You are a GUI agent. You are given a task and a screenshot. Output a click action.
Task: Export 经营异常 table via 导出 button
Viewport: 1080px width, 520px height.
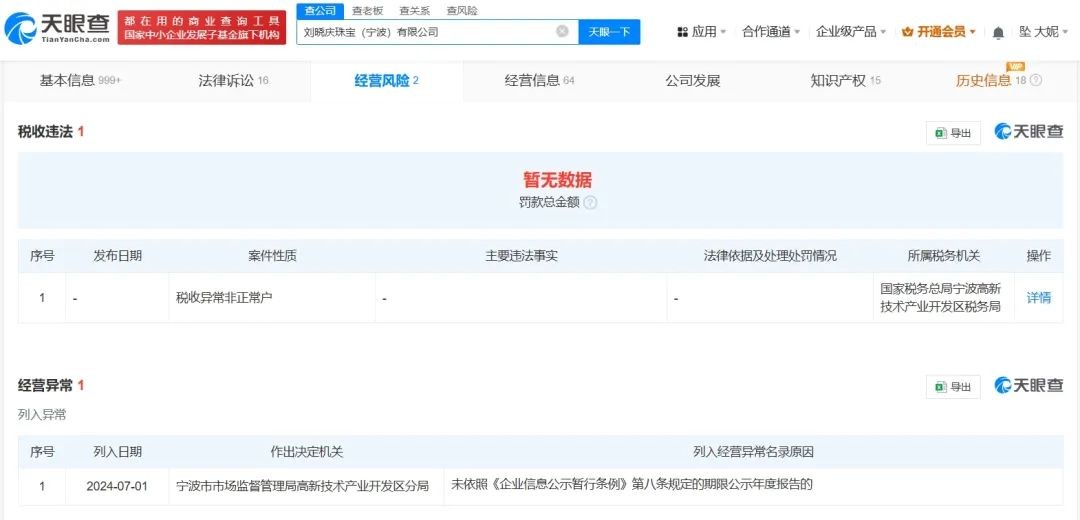pyautogui.click(x=953, y=387)
